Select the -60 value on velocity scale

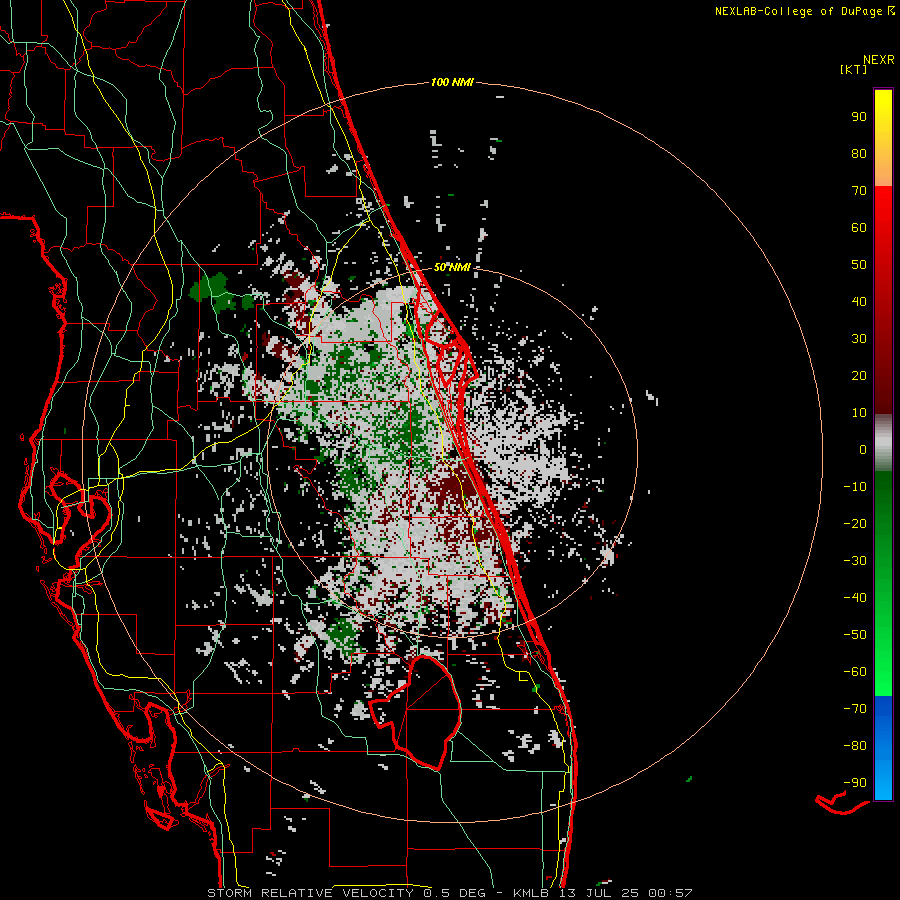(855, 672)
